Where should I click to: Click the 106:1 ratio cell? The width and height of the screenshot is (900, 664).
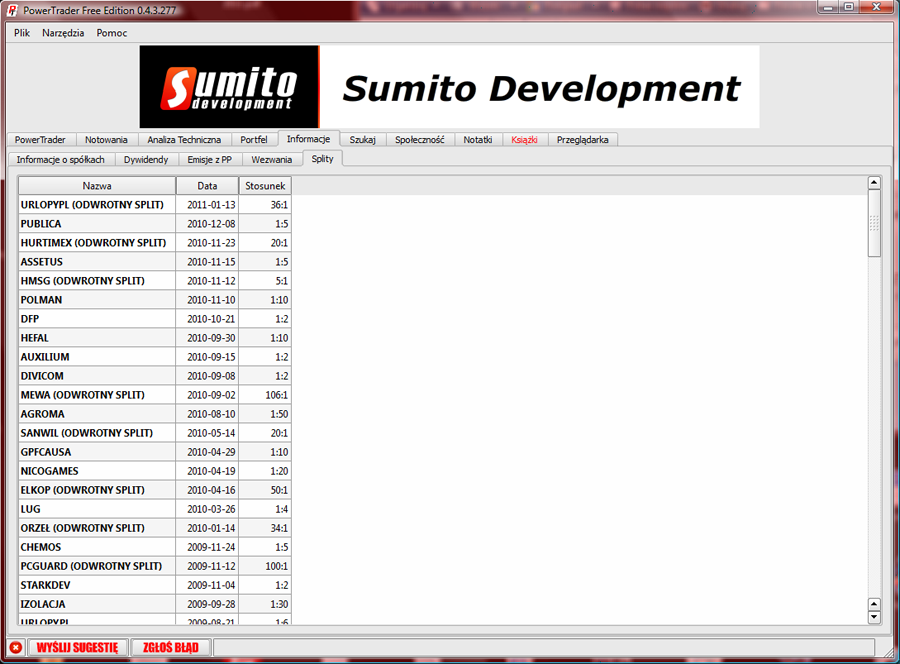pyautogui.click(x=265, y=395)
